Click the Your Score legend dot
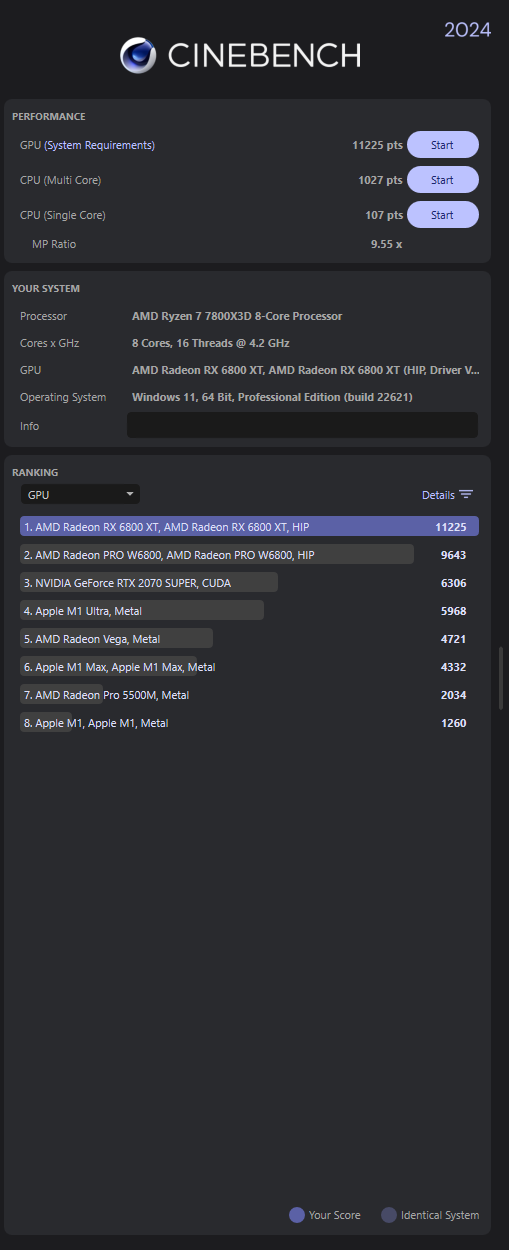Screen dimensions: 509x1250 point(297,1215)
